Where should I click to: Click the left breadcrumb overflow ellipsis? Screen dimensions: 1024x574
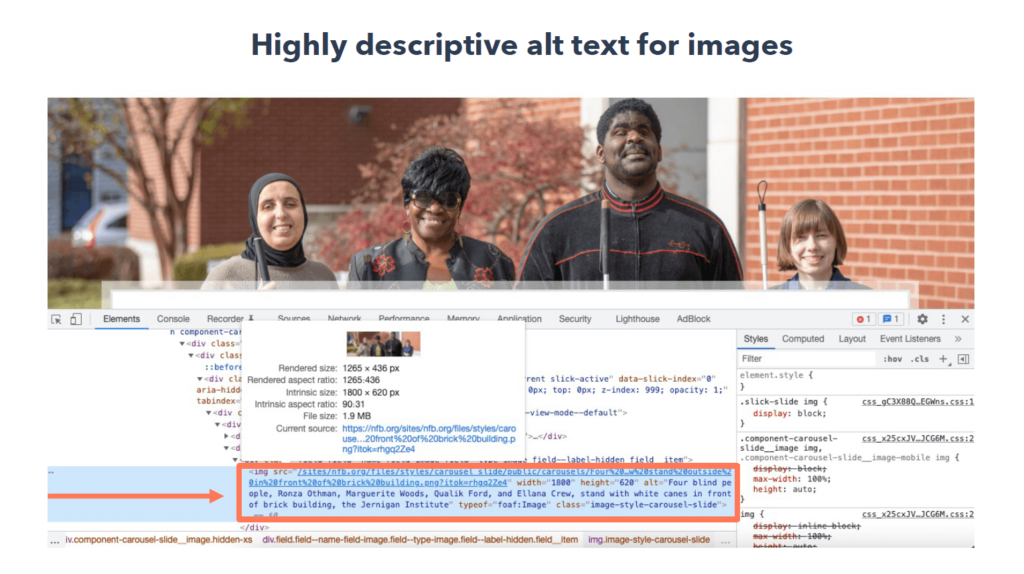tap(55, 541)
